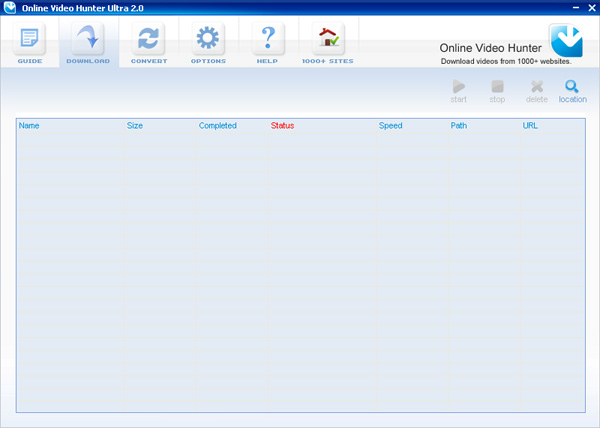
Task: Open the 1000+ Sites house icon
Action: click(x=328, y=39)
